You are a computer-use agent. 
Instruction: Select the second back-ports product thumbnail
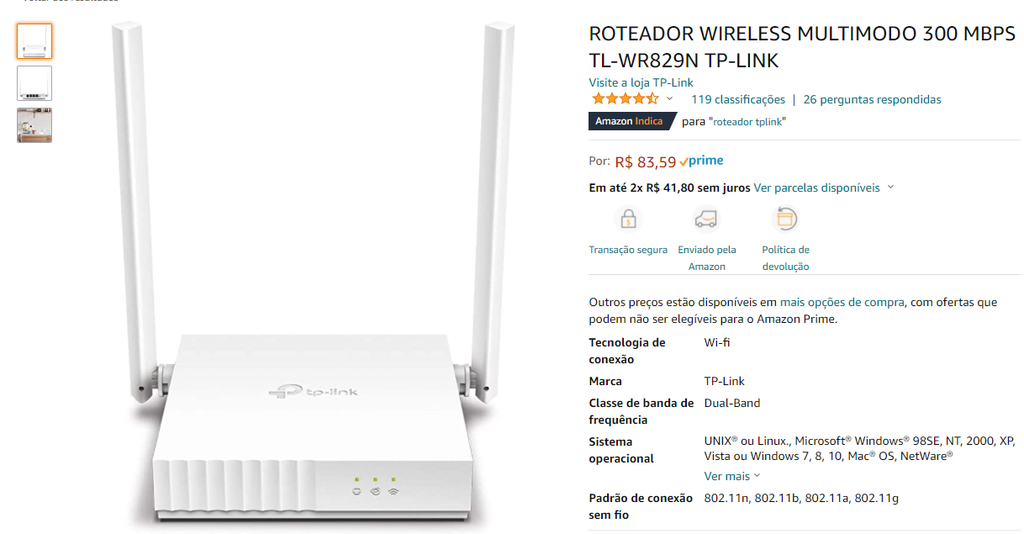tap(35, 83)
